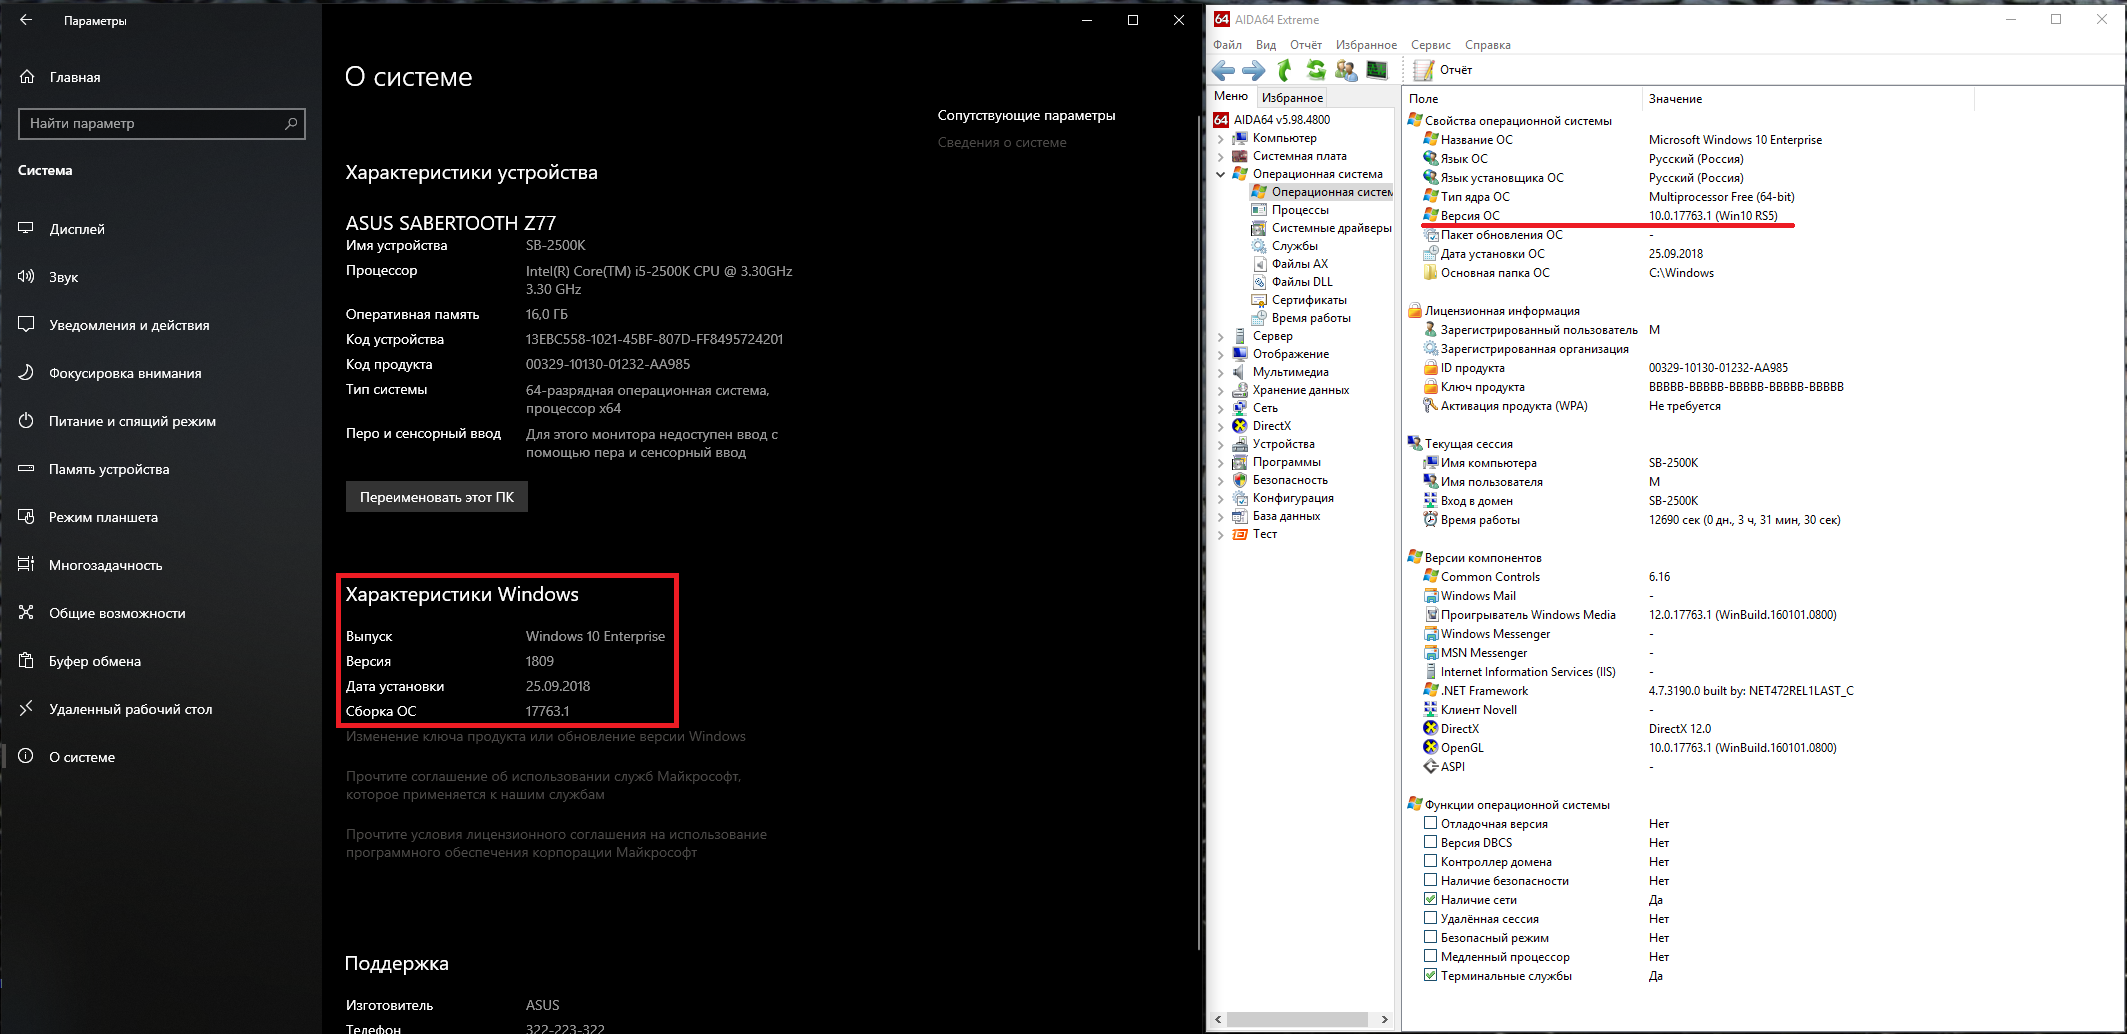Expand the Сеть node arrow

pos(1220,409)
